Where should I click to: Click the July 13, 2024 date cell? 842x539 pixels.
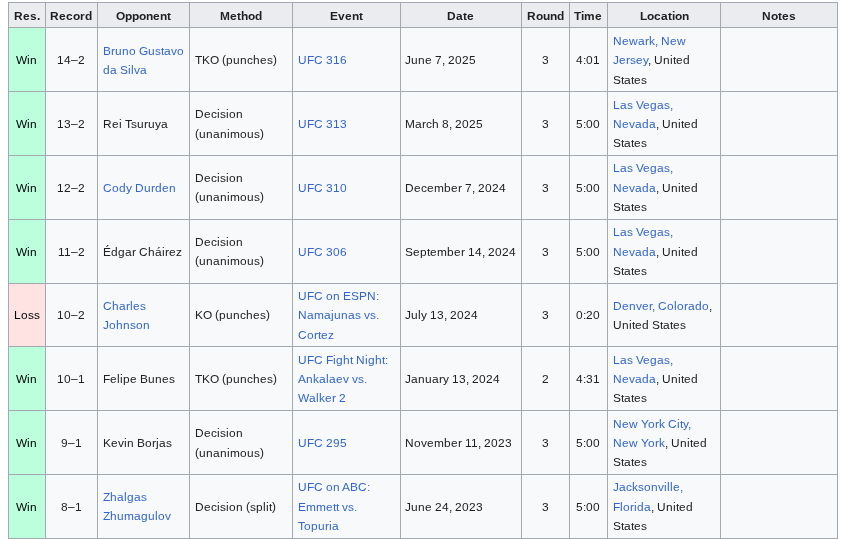tap(460, 315)
